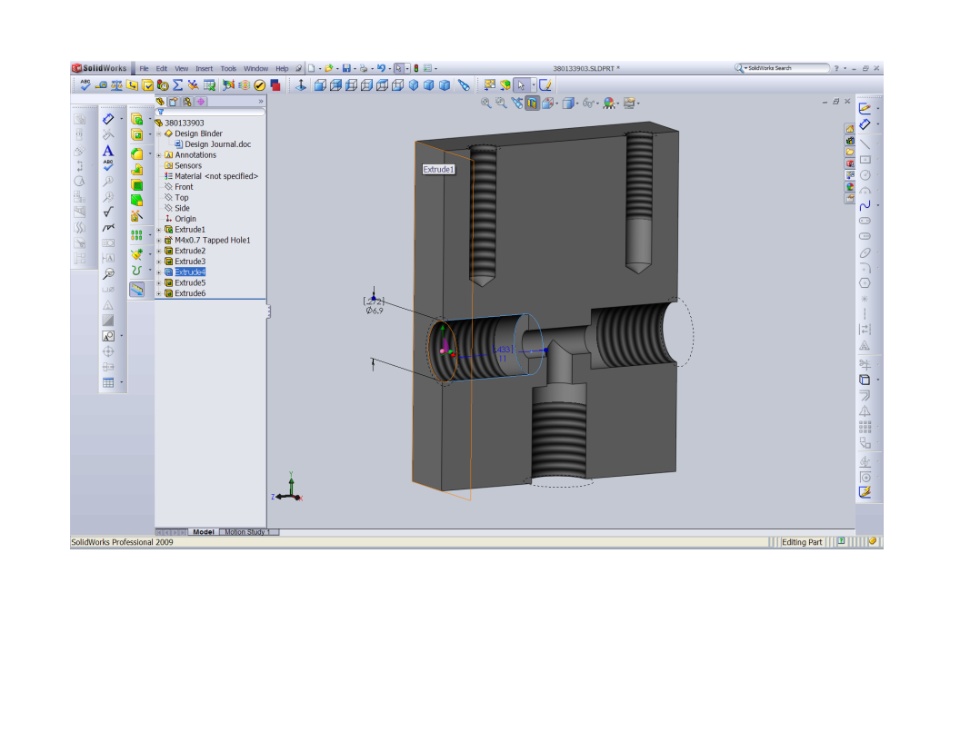Open the Hide/Show Items dropdown arrow

coord(597,103)
